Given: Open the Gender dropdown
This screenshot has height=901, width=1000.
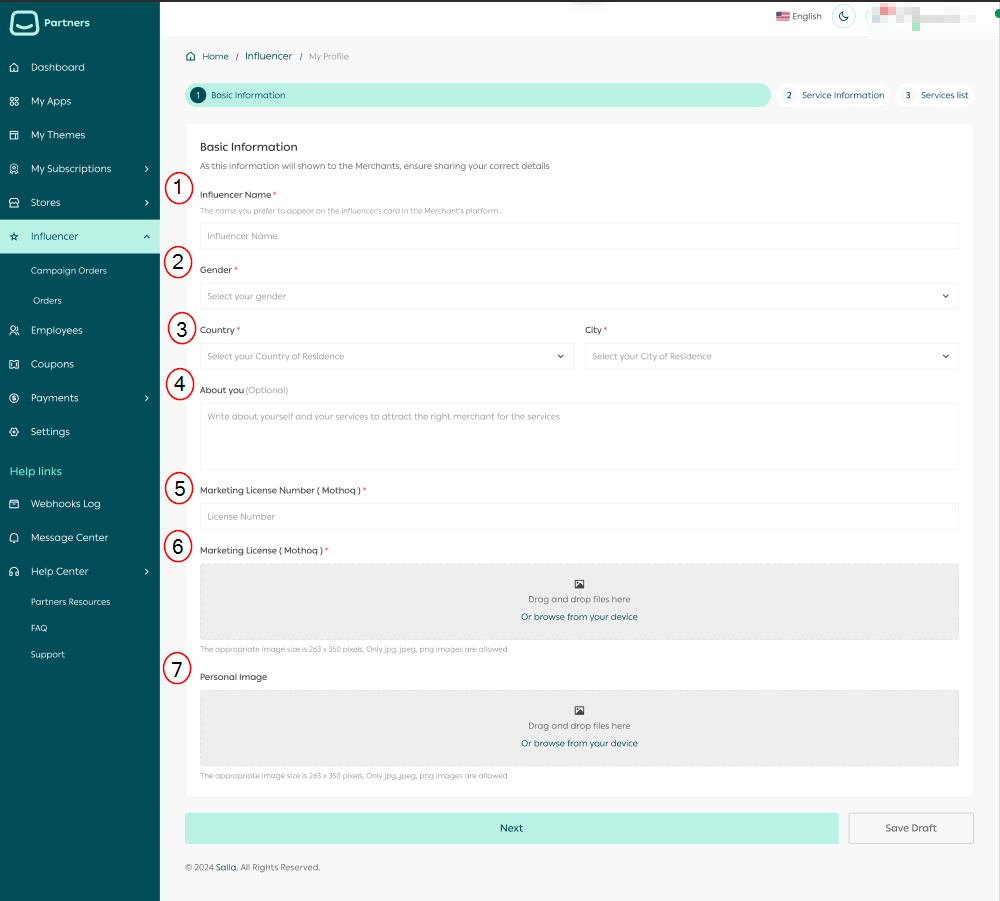Looking at the screenshot, I should [x=579, y=296].
